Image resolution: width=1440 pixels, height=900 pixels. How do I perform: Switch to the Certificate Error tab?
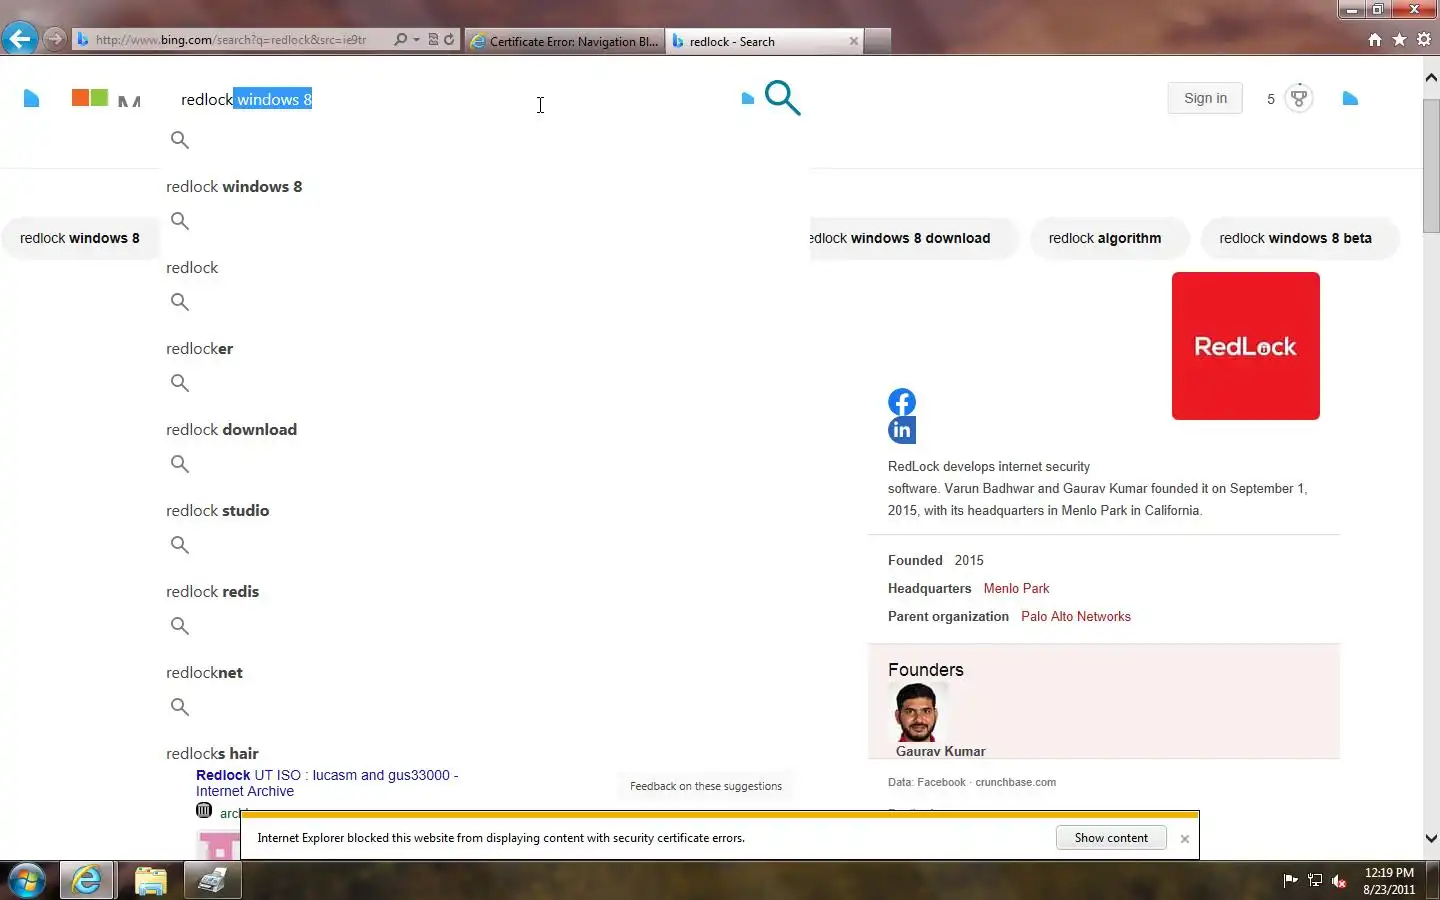click(x=565, y=41)
